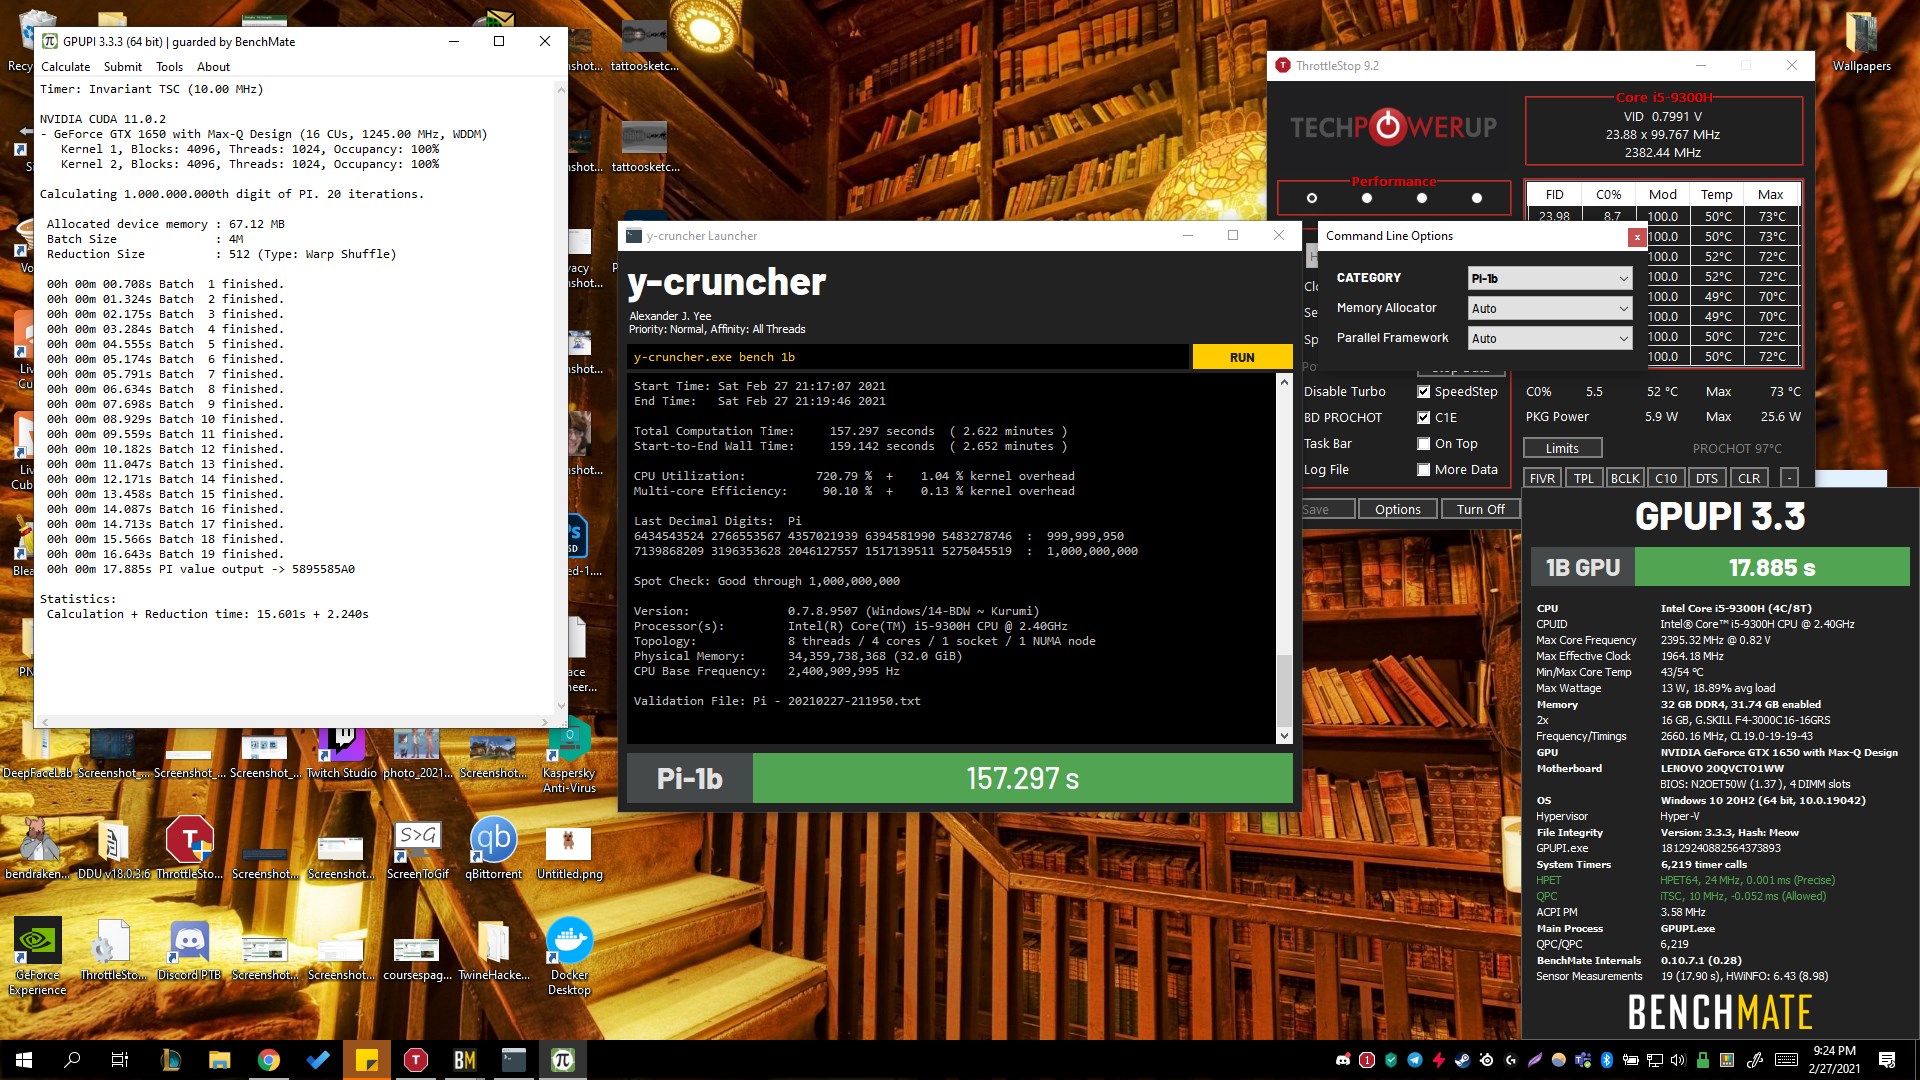Open Twitch Studio desktop shortcut
The image size is (1920, 1080).
tap(342, 753)
